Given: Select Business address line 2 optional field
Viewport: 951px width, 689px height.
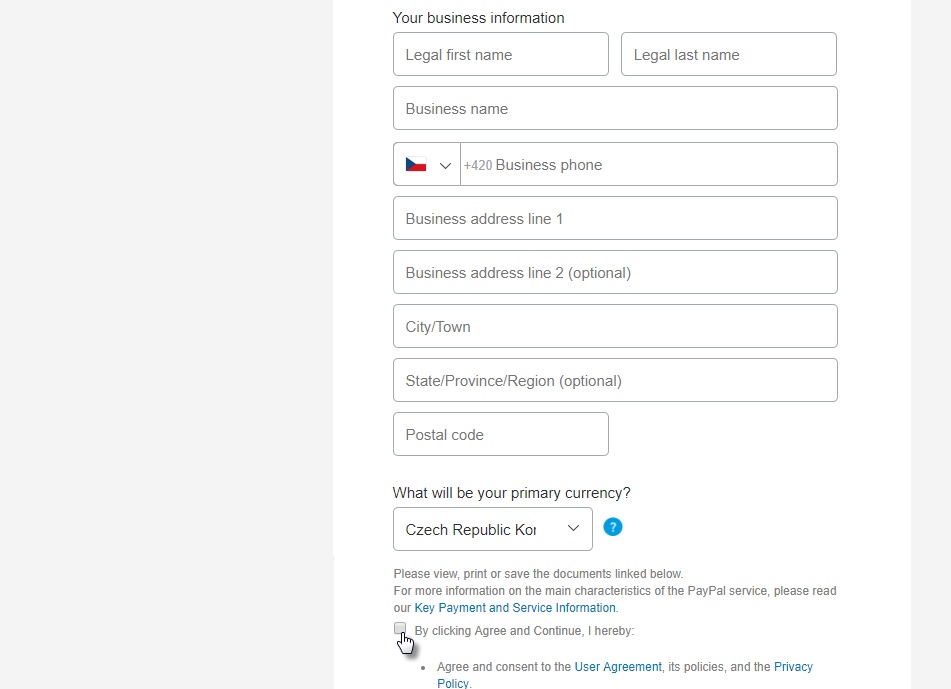Looking at the screenshot, I should pos(615,272).
